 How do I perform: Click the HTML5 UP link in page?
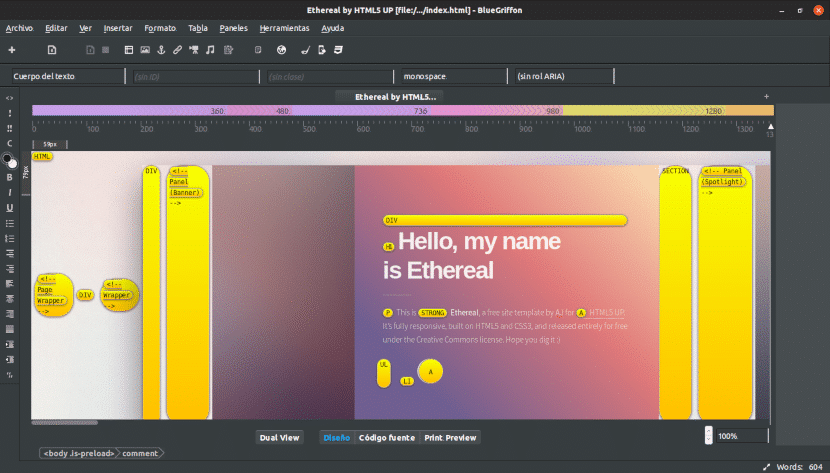(x=607, y=313)
